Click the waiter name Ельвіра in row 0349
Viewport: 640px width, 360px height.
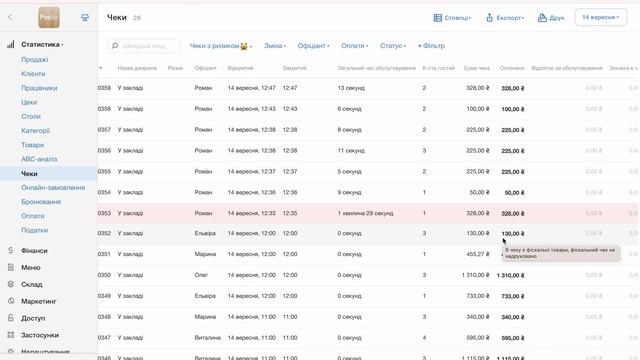point(205,296)
